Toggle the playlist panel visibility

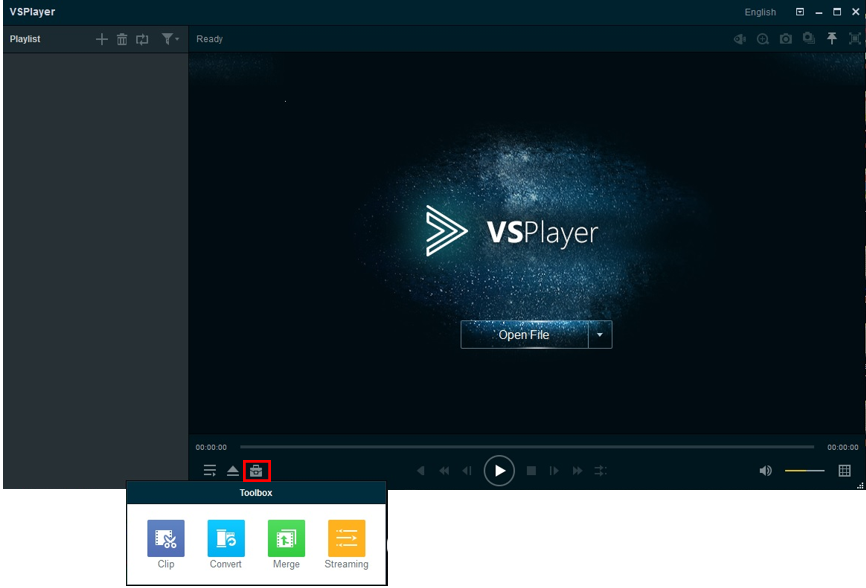[x=210, y=471]
